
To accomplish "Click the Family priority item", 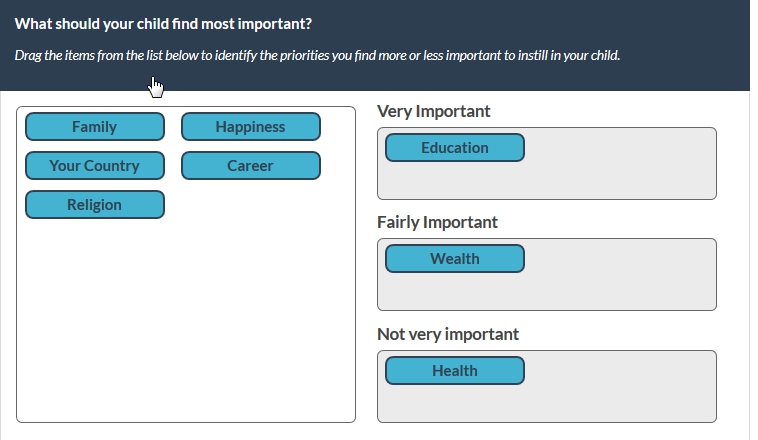I will 95,127.
